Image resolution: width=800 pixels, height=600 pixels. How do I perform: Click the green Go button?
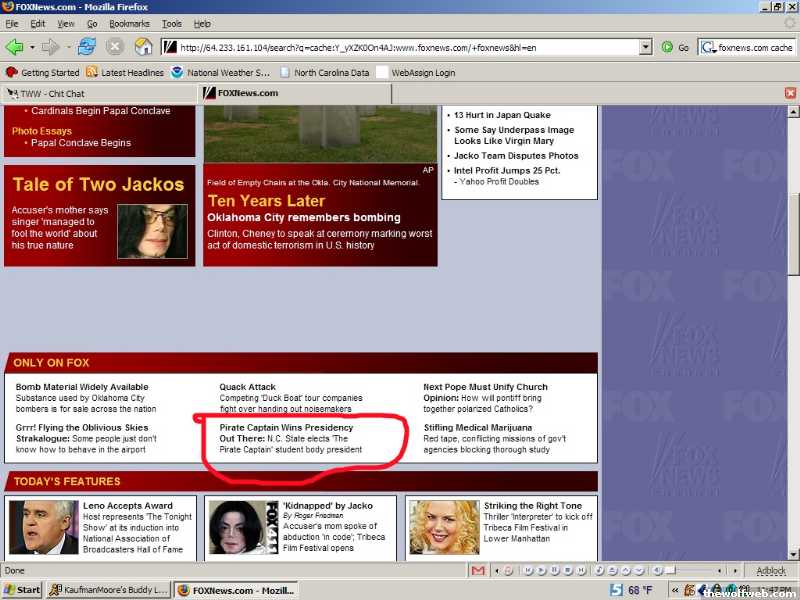coord(675,47)
